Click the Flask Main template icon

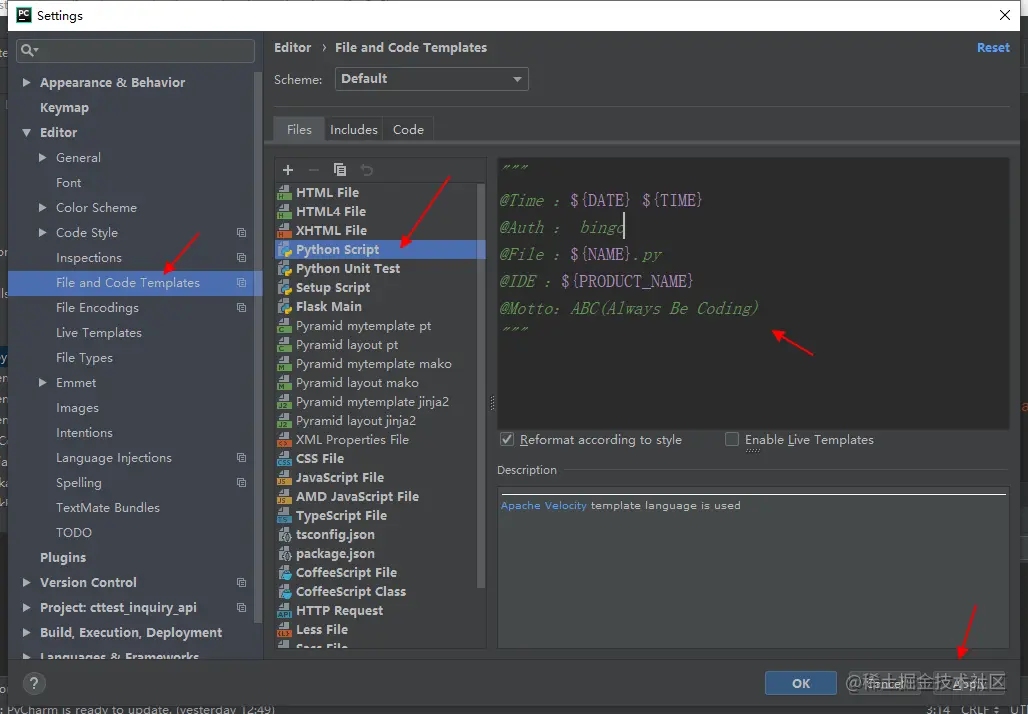[x=284, y=307]
